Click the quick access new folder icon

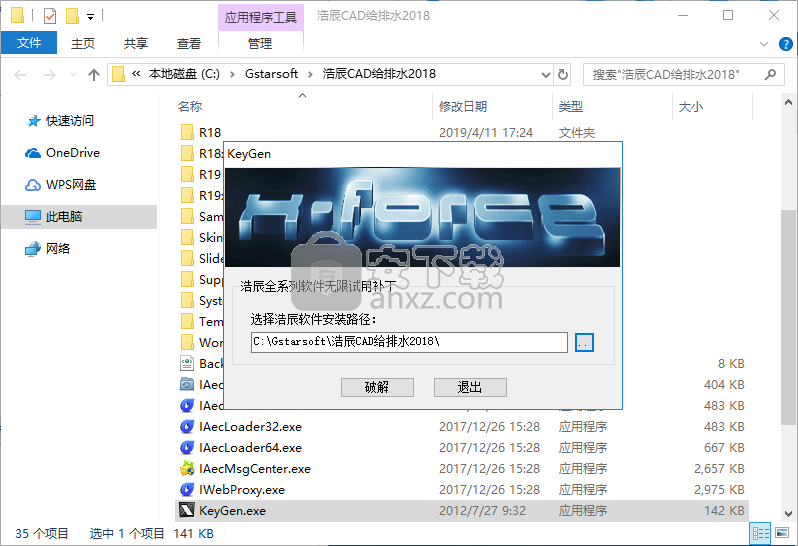coord(72,16)
